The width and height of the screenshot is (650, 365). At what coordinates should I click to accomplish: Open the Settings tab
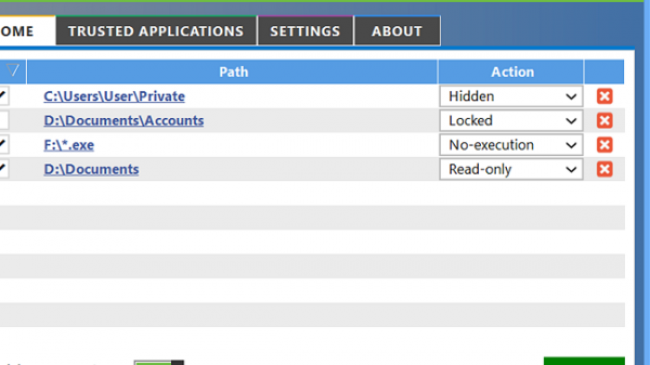click(305, 31)
